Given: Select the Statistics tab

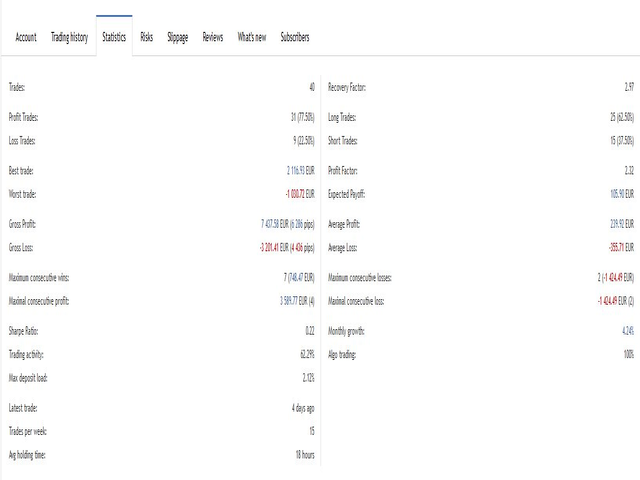Looking at the screenshot, I should click(114, 38).
